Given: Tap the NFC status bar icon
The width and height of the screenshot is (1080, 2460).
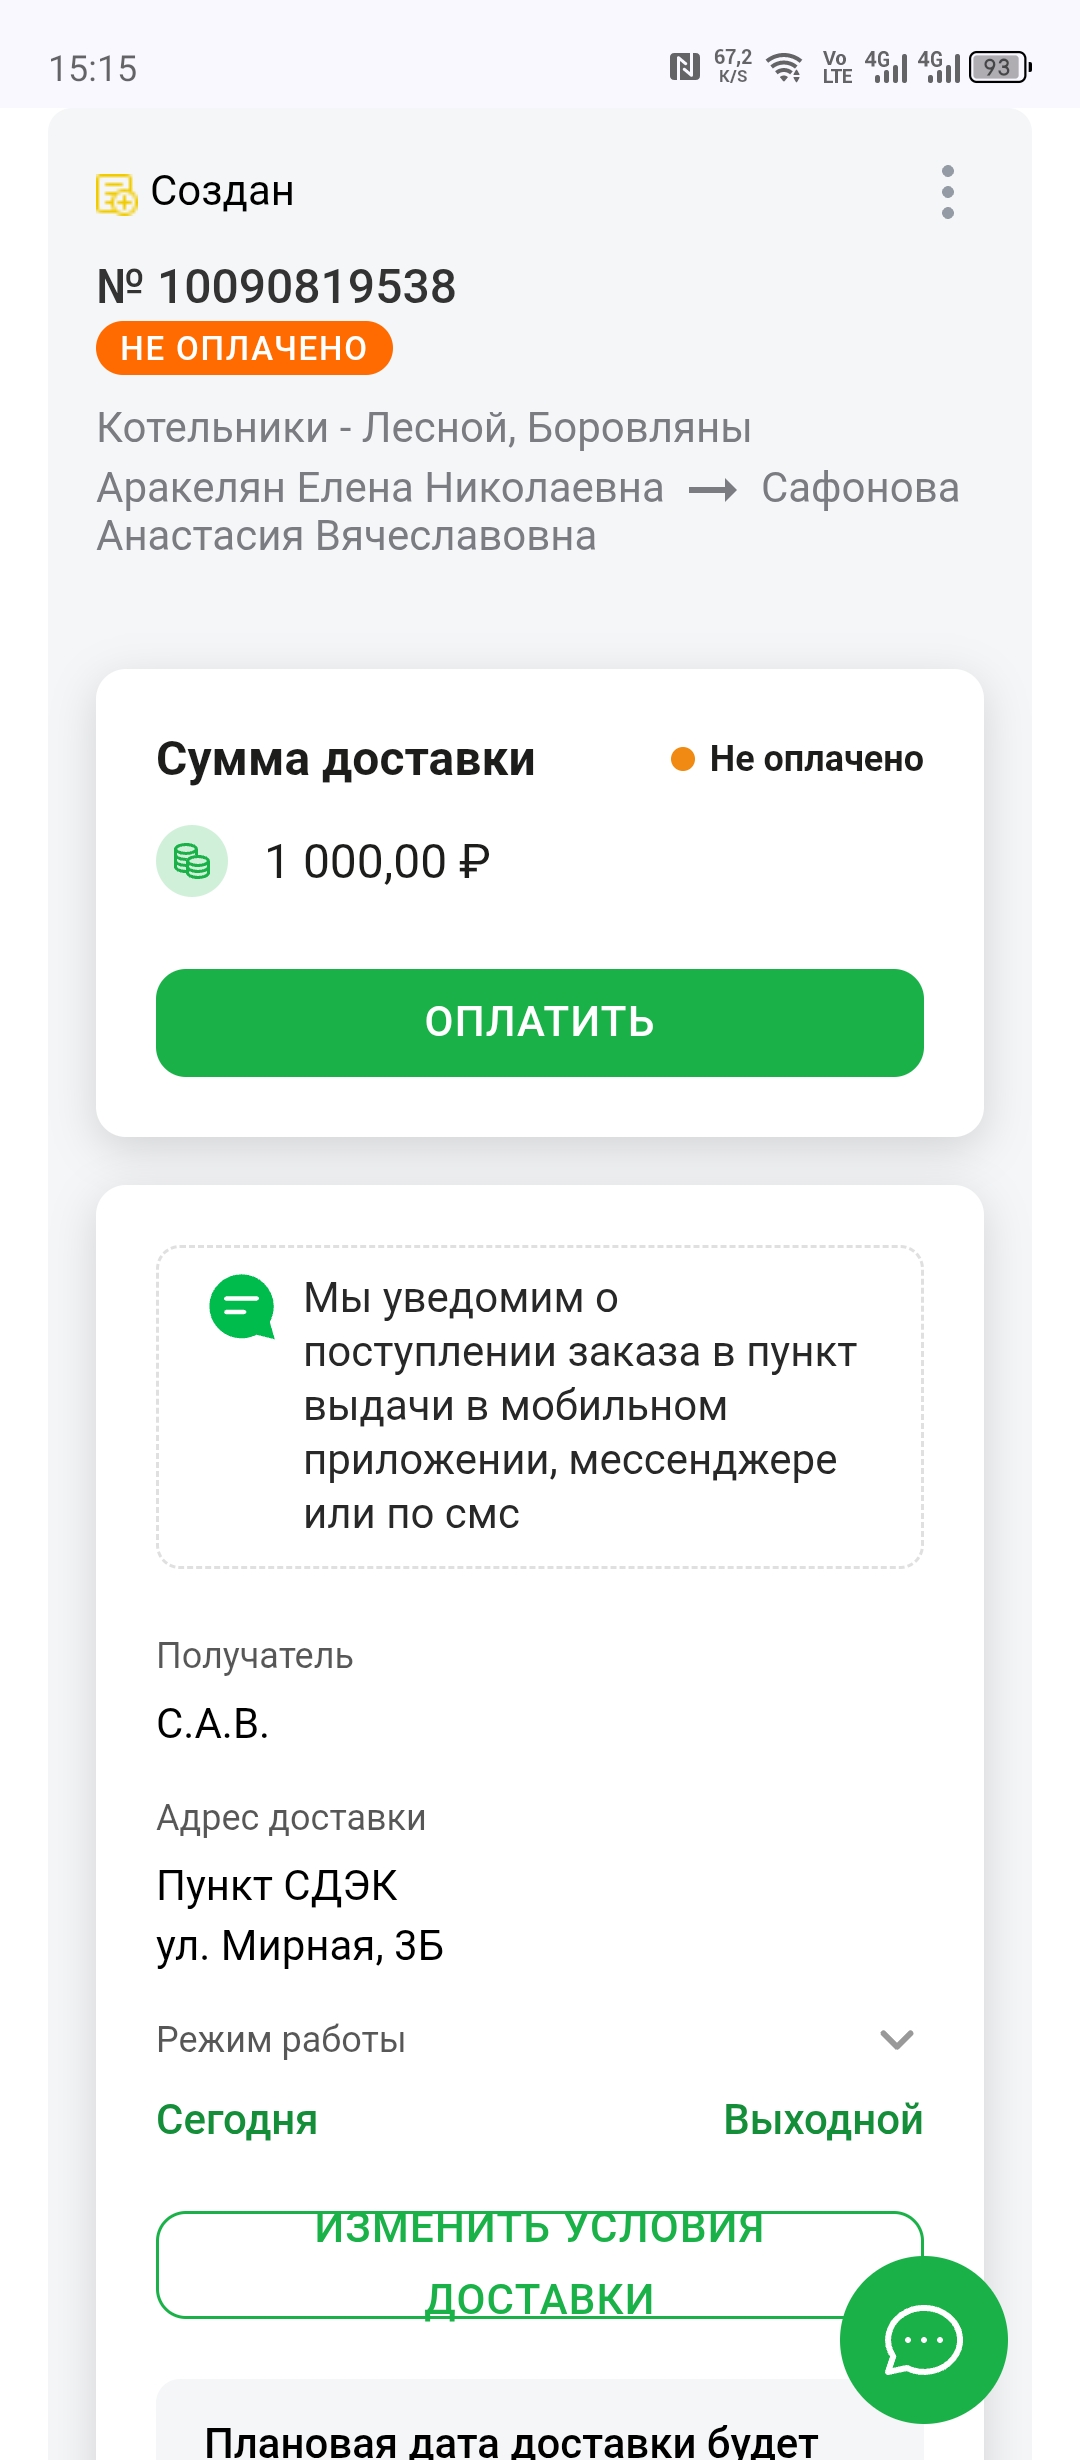Looking at the screenshot, I should point(685,68).
